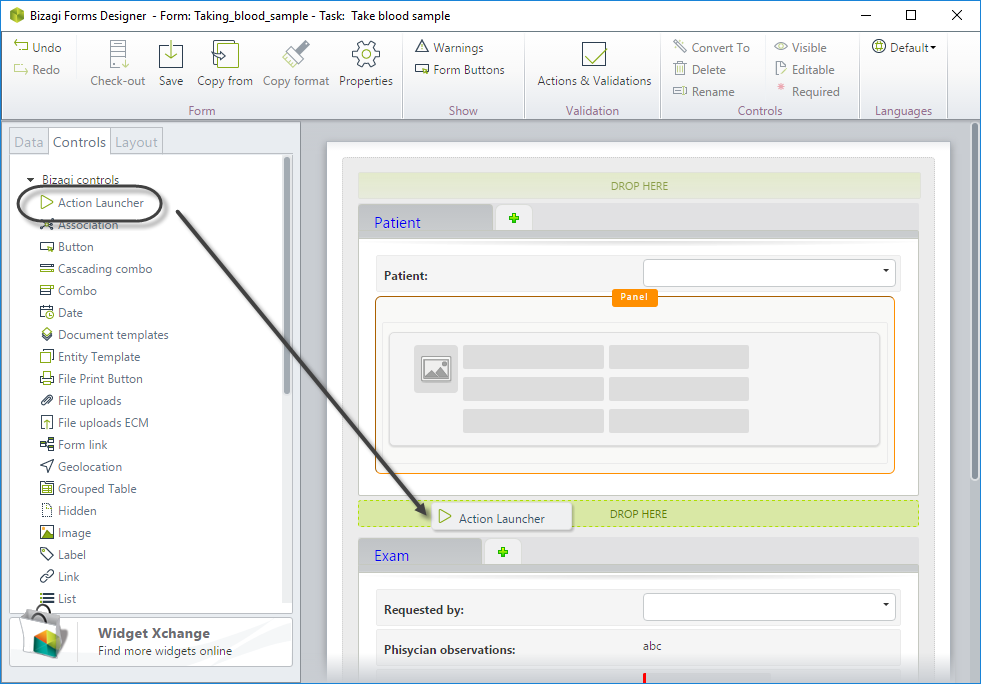The image size is (981, 684).
Task: Show Form Buttons
Action: point(460,69)
